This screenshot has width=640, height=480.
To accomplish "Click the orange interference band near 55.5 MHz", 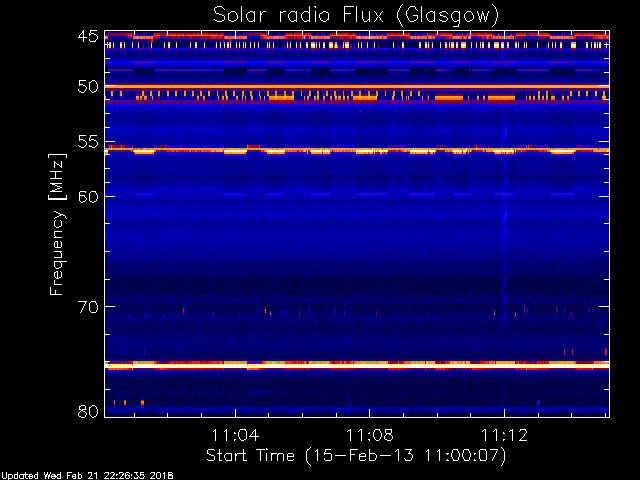I will 355,150.
